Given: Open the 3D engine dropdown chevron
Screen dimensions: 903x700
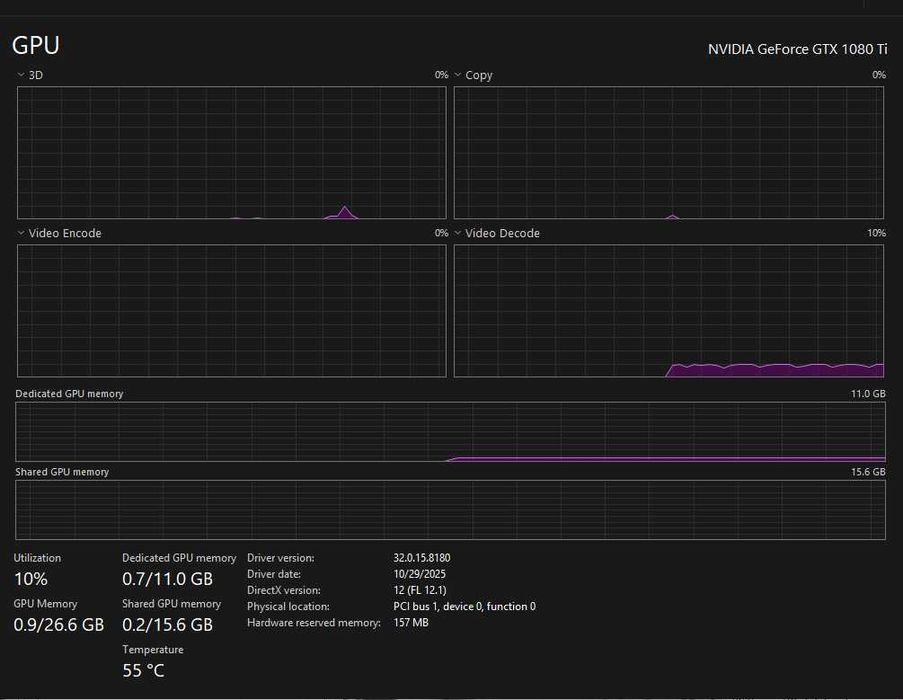Looking at the screenshot, I should pyautogui.click(x=21, y=75).
